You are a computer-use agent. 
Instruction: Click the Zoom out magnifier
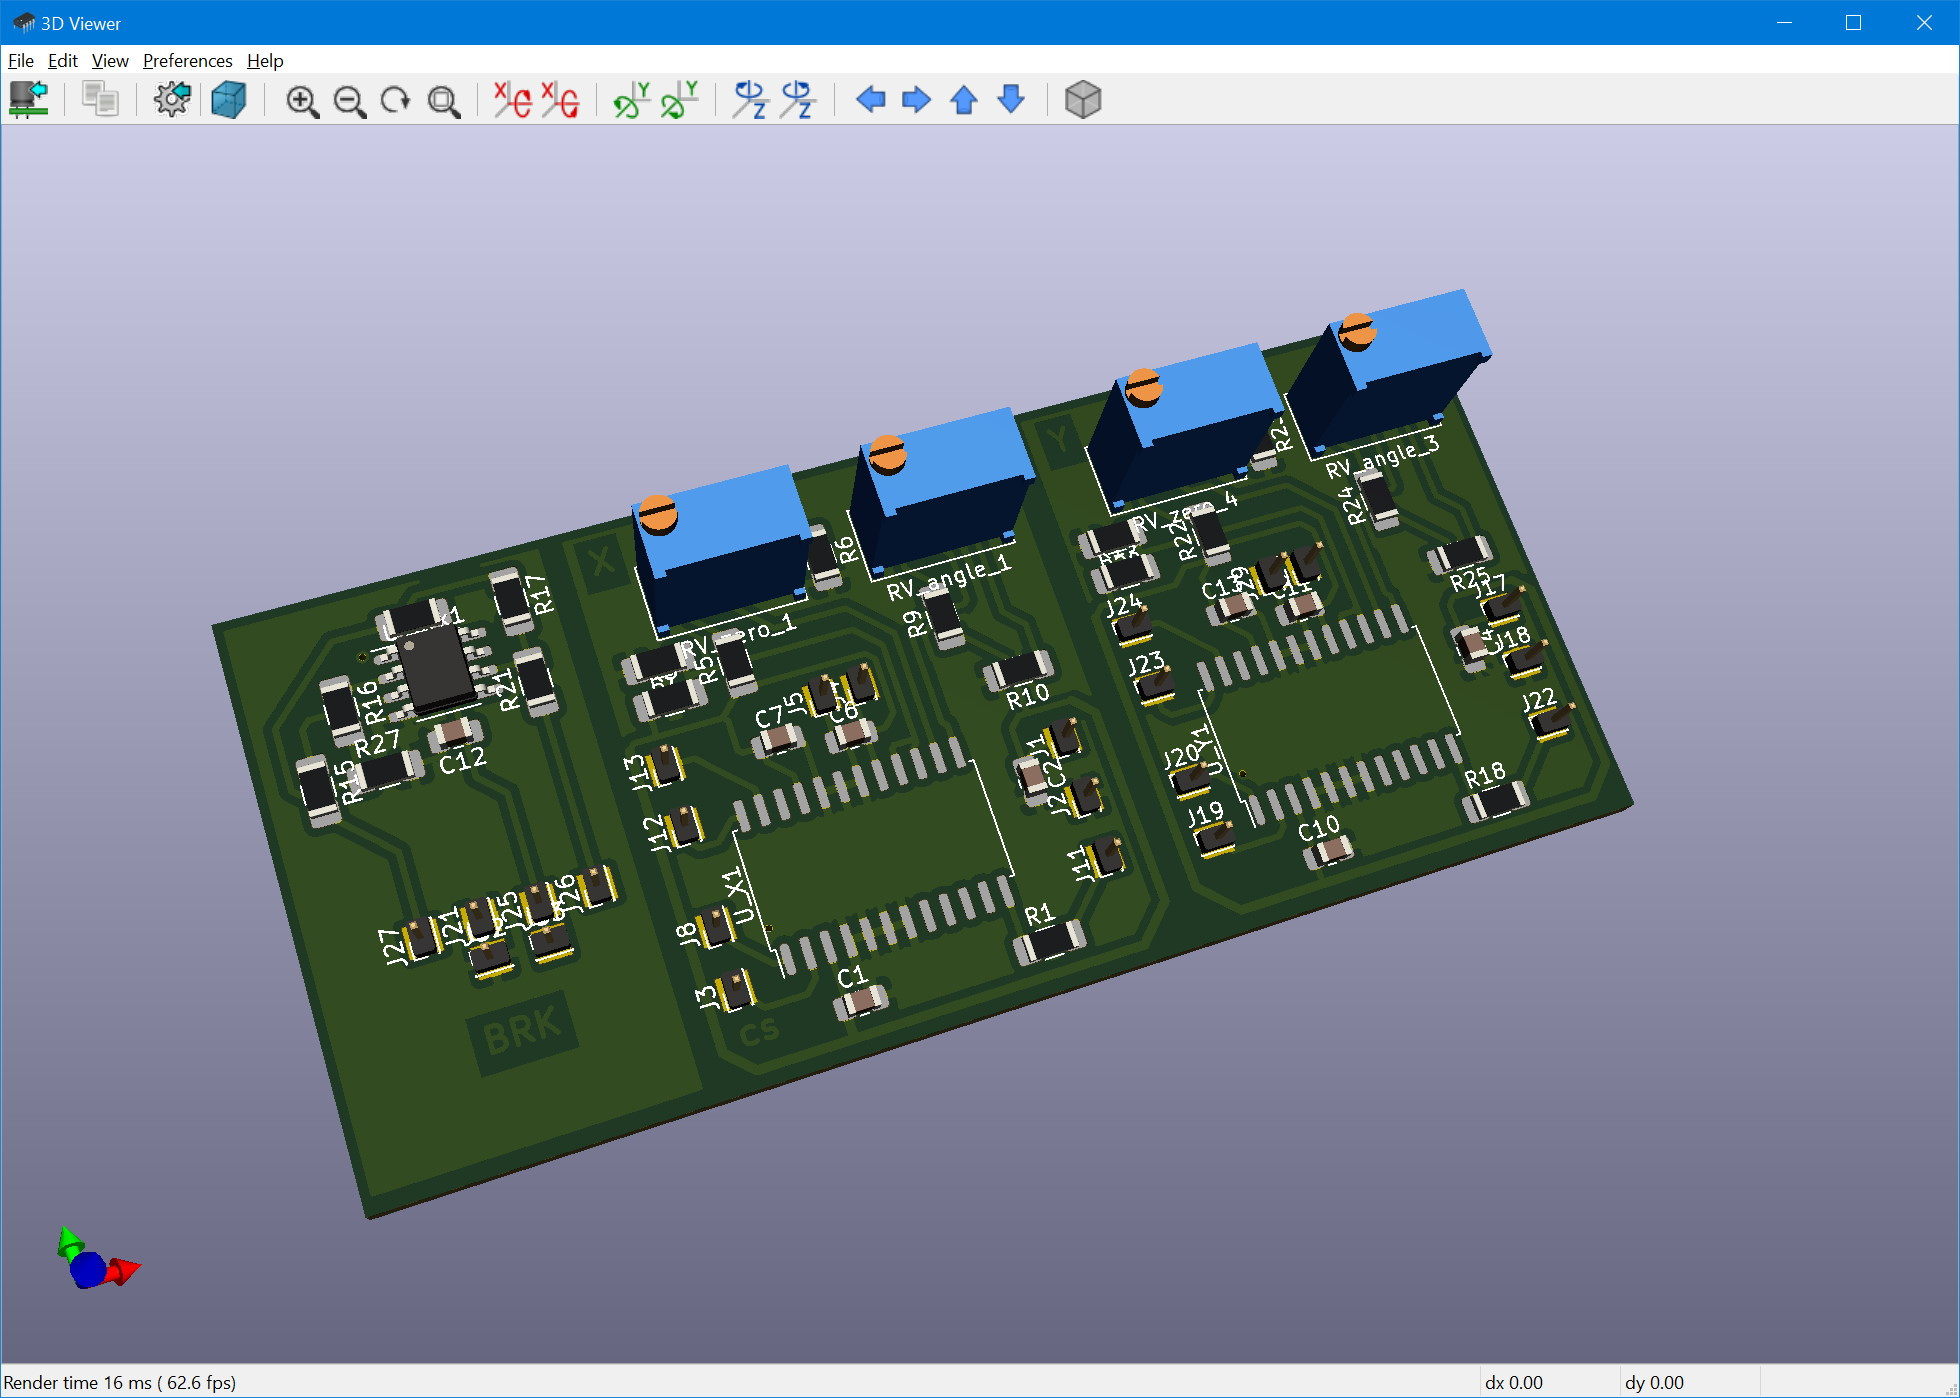350,101
